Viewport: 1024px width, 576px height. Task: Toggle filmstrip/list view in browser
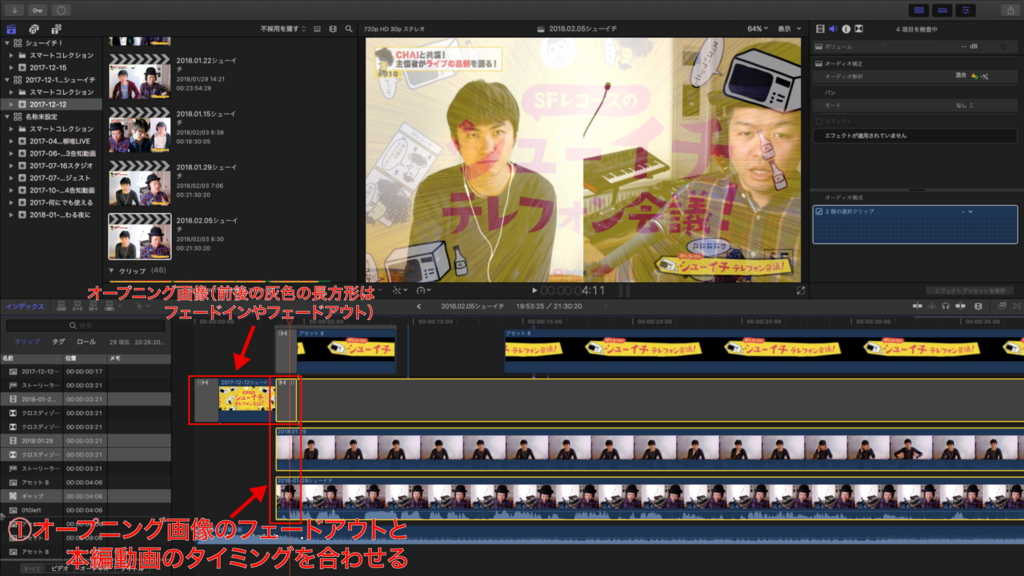coord(317,29)
